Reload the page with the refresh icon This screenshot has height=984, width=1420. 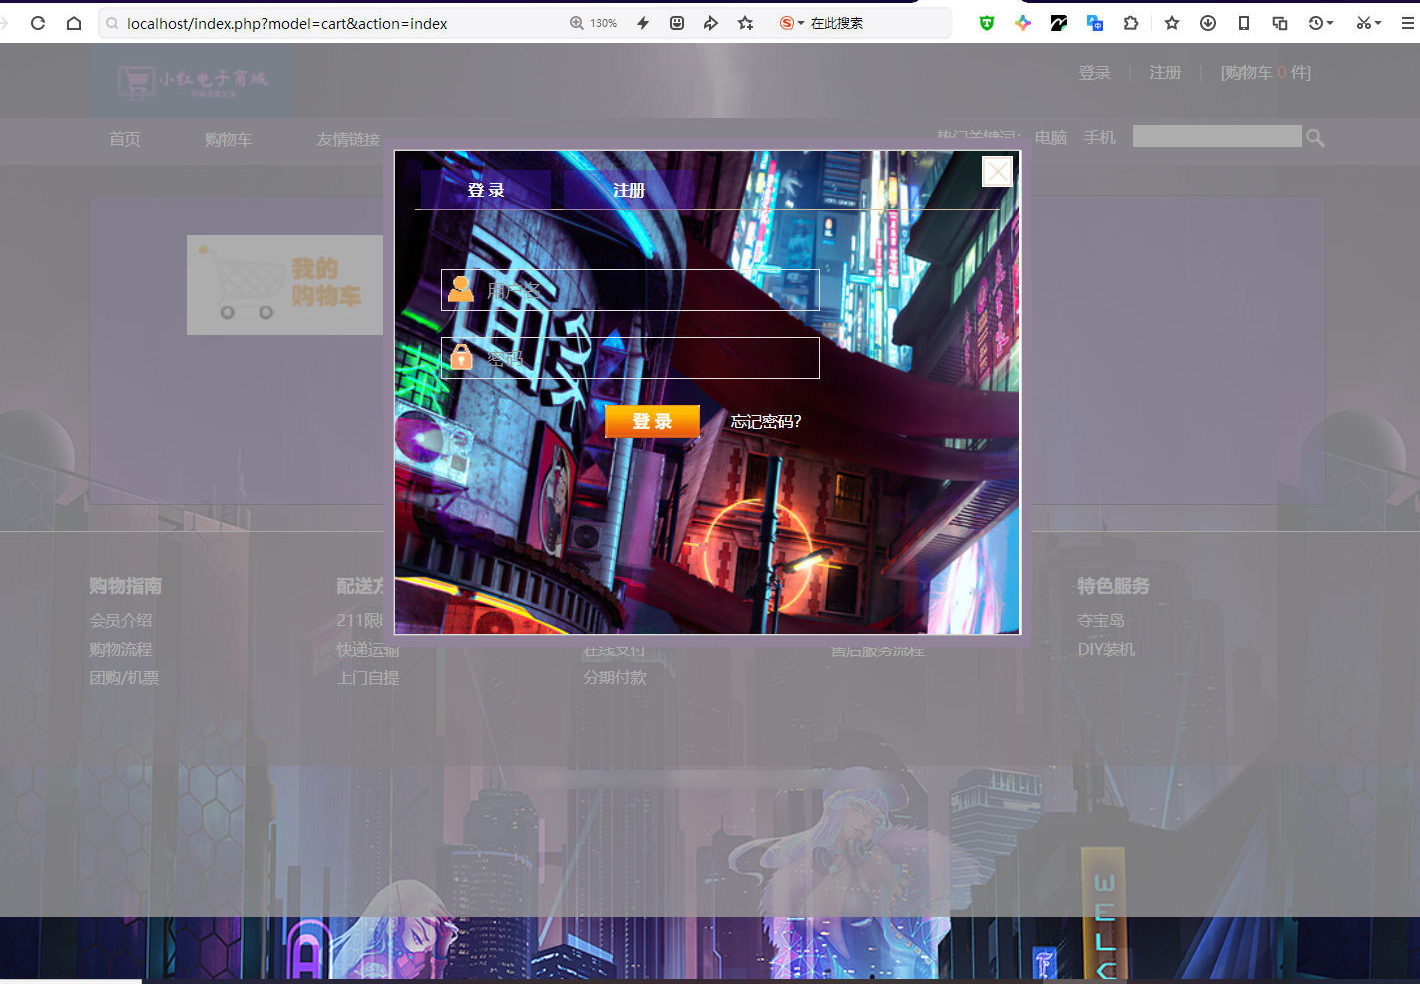pyautogui.click(x=38, y=23)
